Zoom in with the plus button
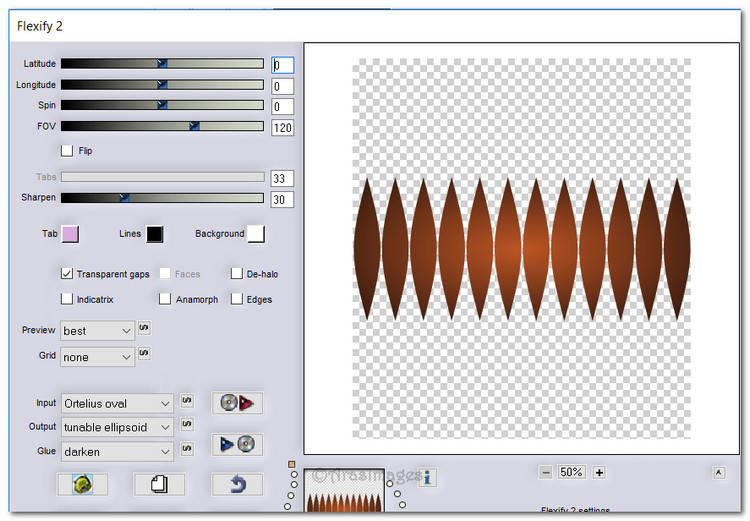This screenshot has height=521, width=750. pos(599,472)
